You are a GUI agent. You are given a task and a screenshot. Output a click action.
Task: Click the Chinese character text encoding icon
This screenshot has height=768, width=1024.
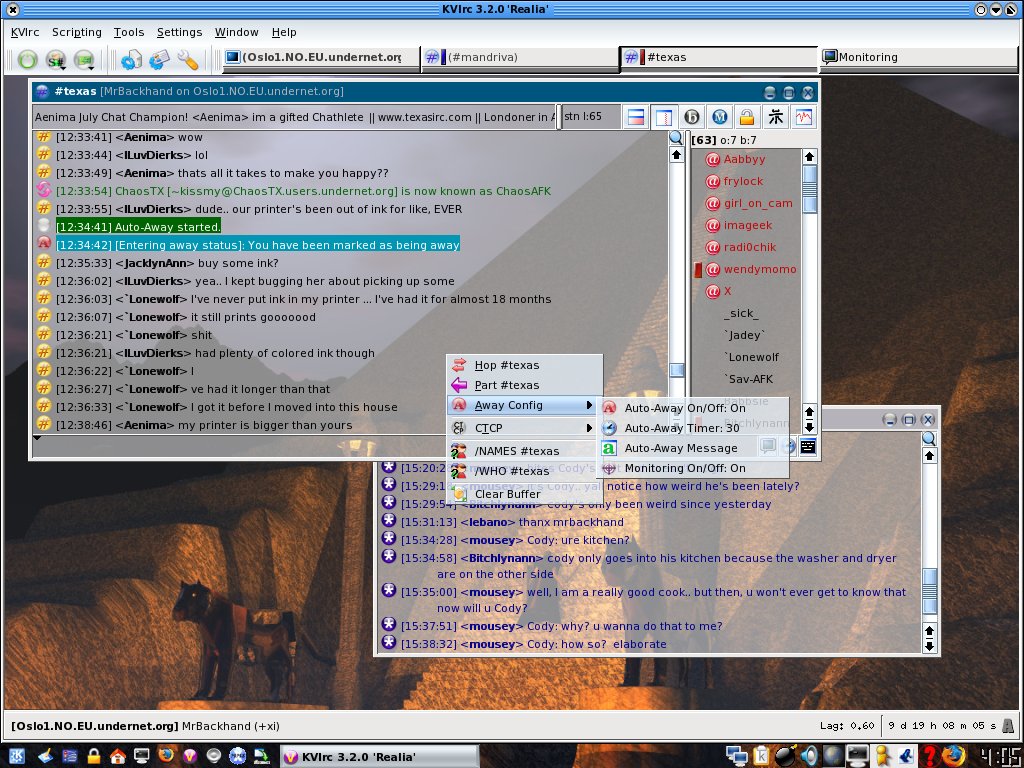click(775, 117)
